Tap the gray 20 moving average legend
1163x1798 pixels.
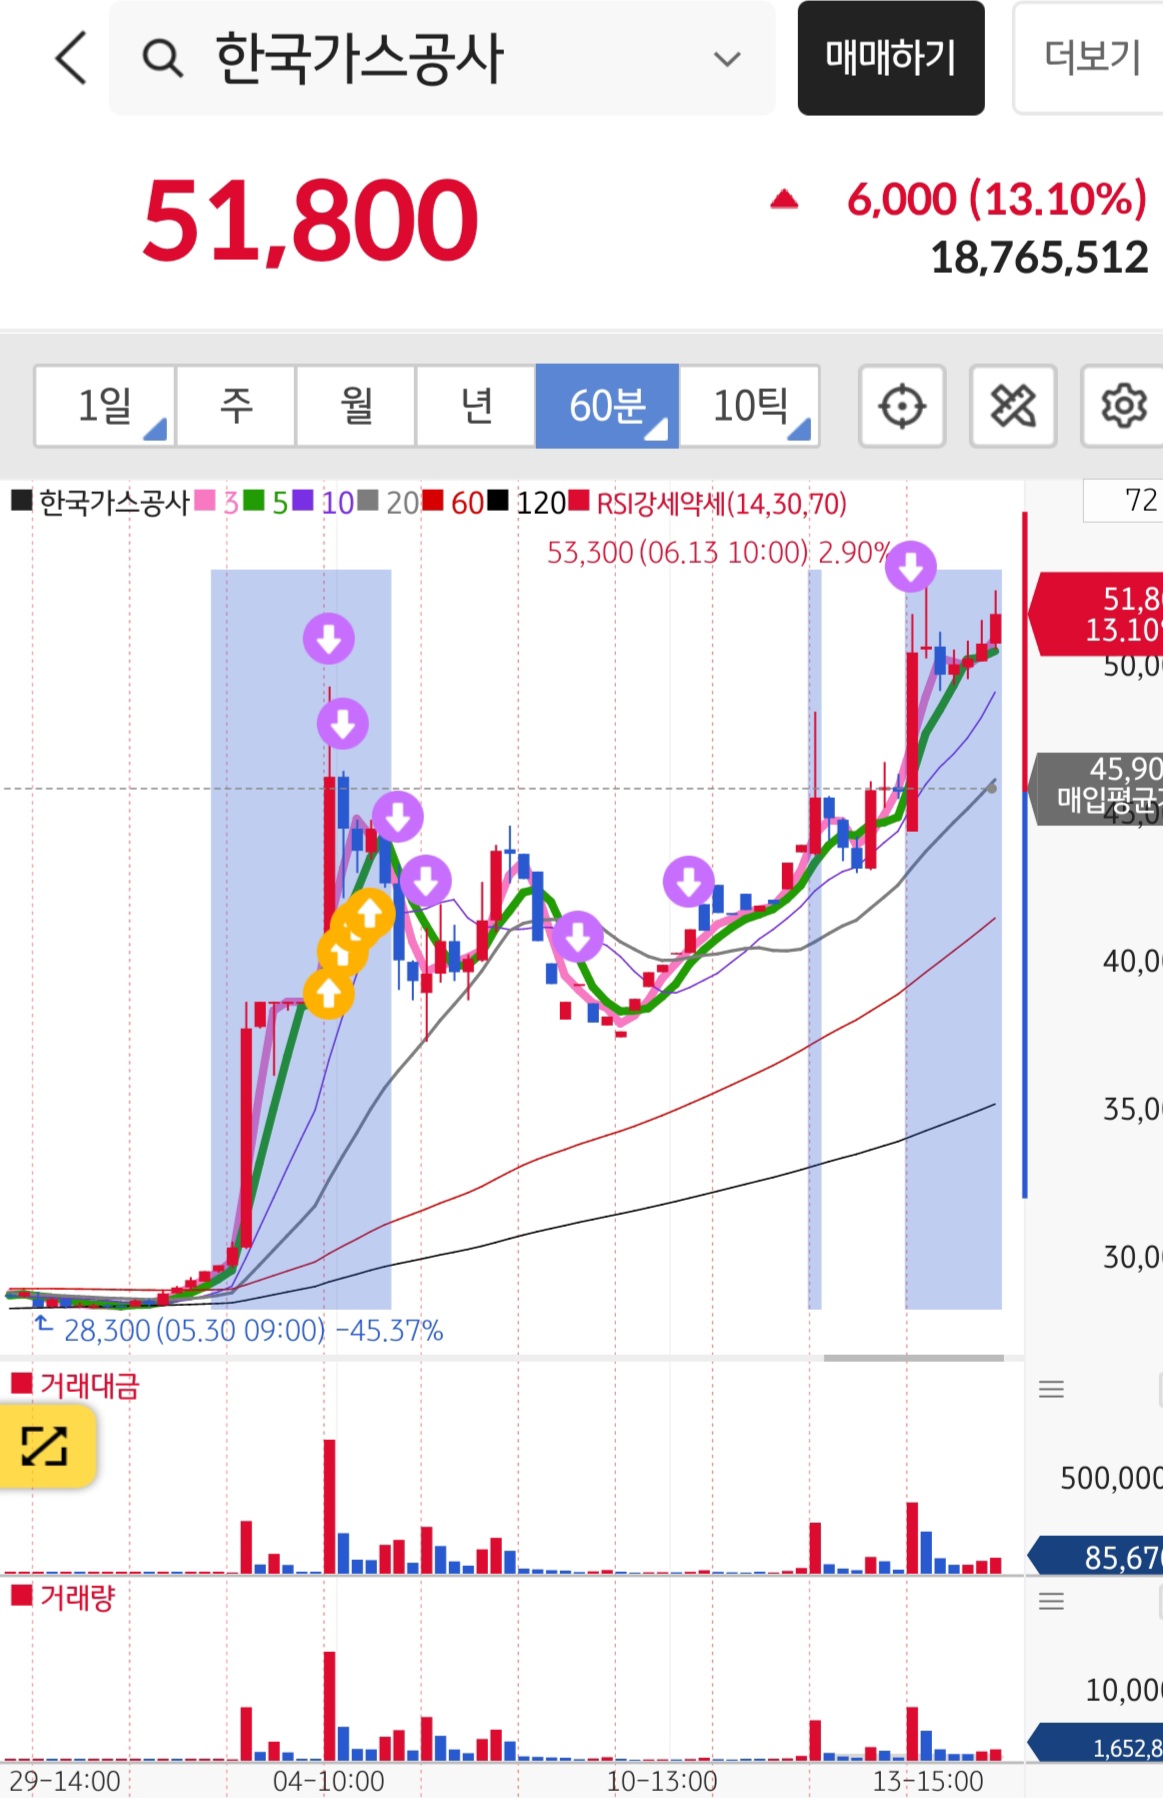pos(388,502)
